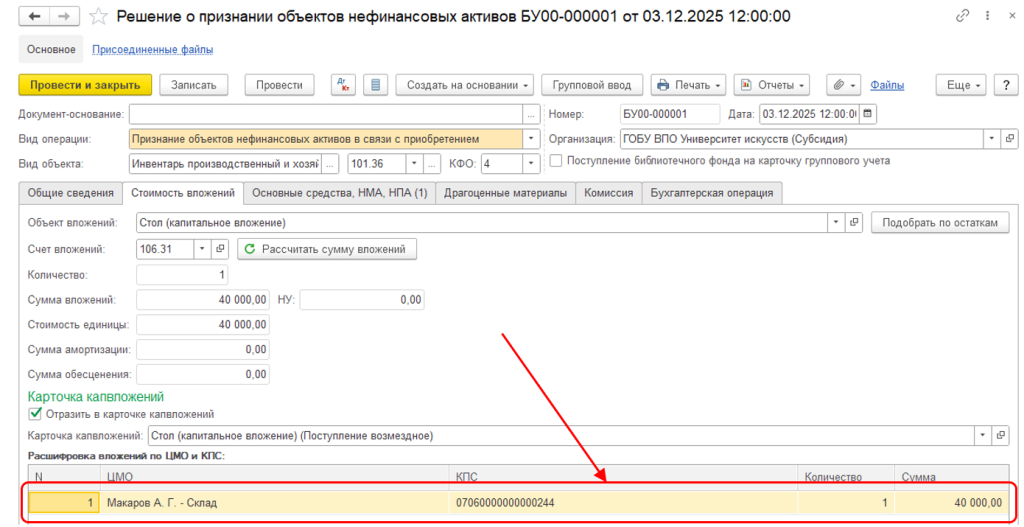The width and height of the screenshot is (1024, 527).
Task: Click the document structure list icon
Action: pyautogui.click(x=376, y=85)
